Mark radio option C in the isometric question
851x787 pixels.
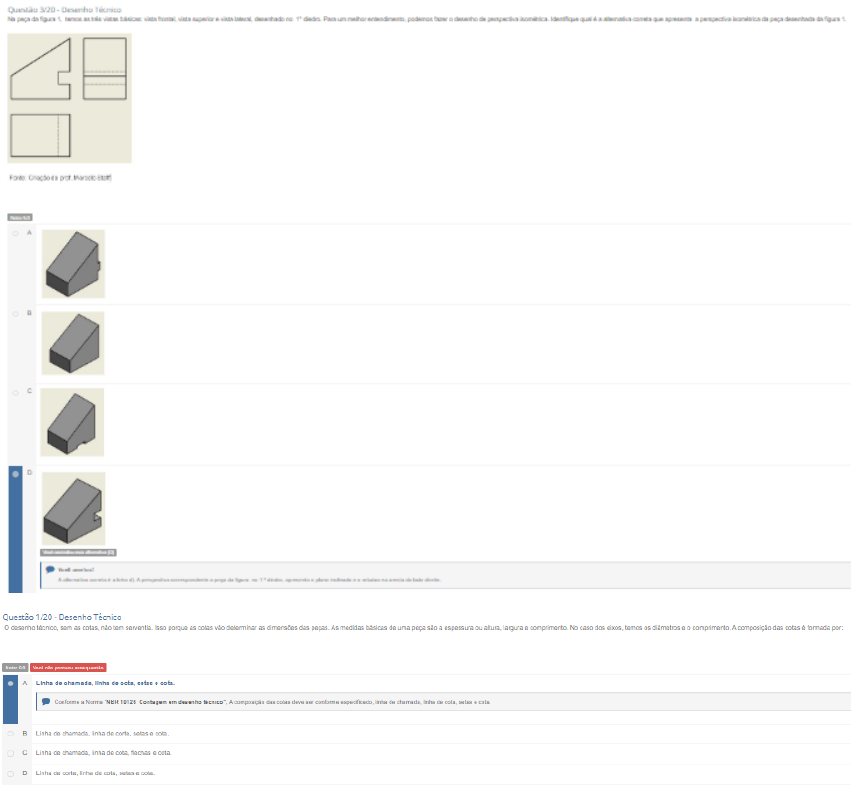point(15,393)
